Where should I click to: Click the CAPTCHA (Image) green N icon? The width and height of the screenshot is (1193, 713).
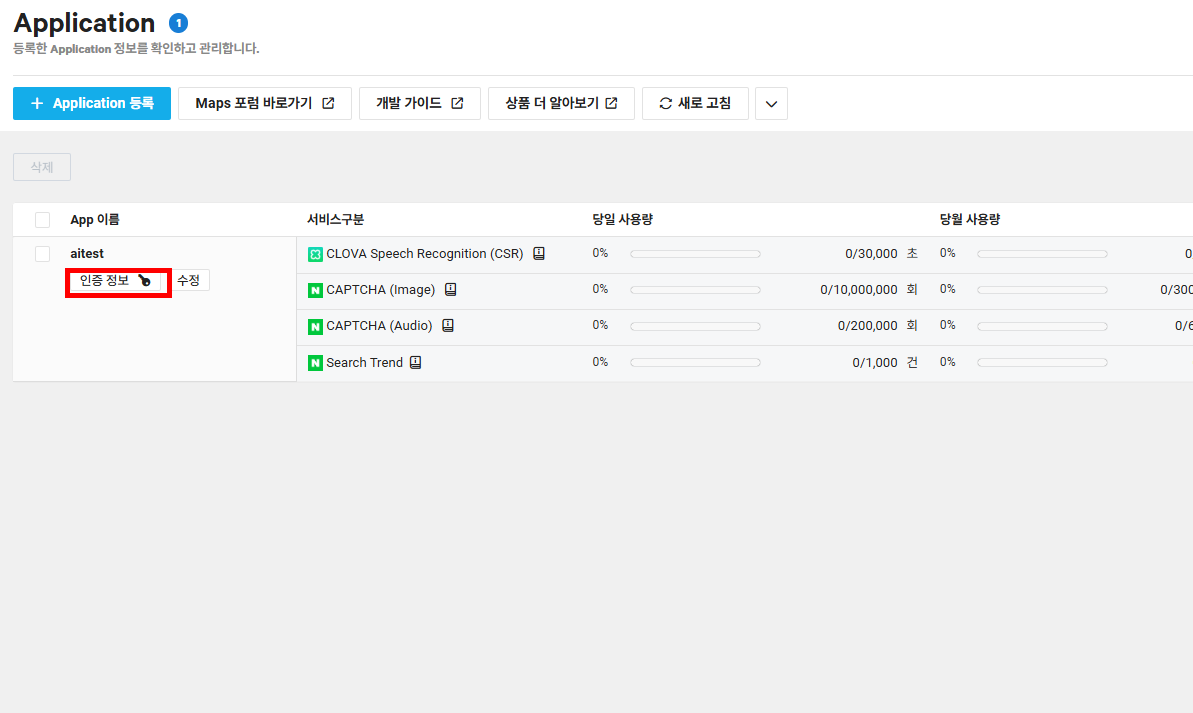(315, 290)
